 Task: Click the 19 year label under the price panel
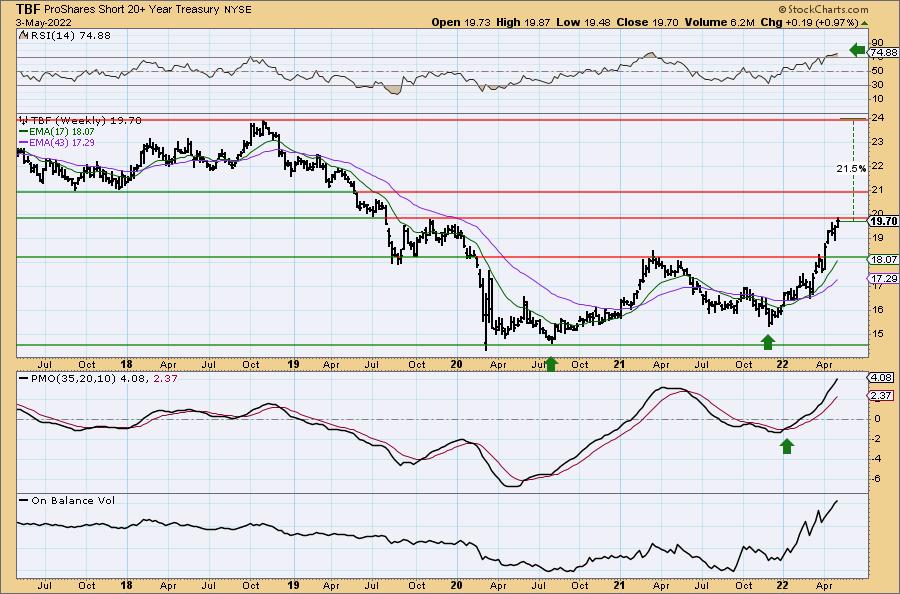point(293,364)
